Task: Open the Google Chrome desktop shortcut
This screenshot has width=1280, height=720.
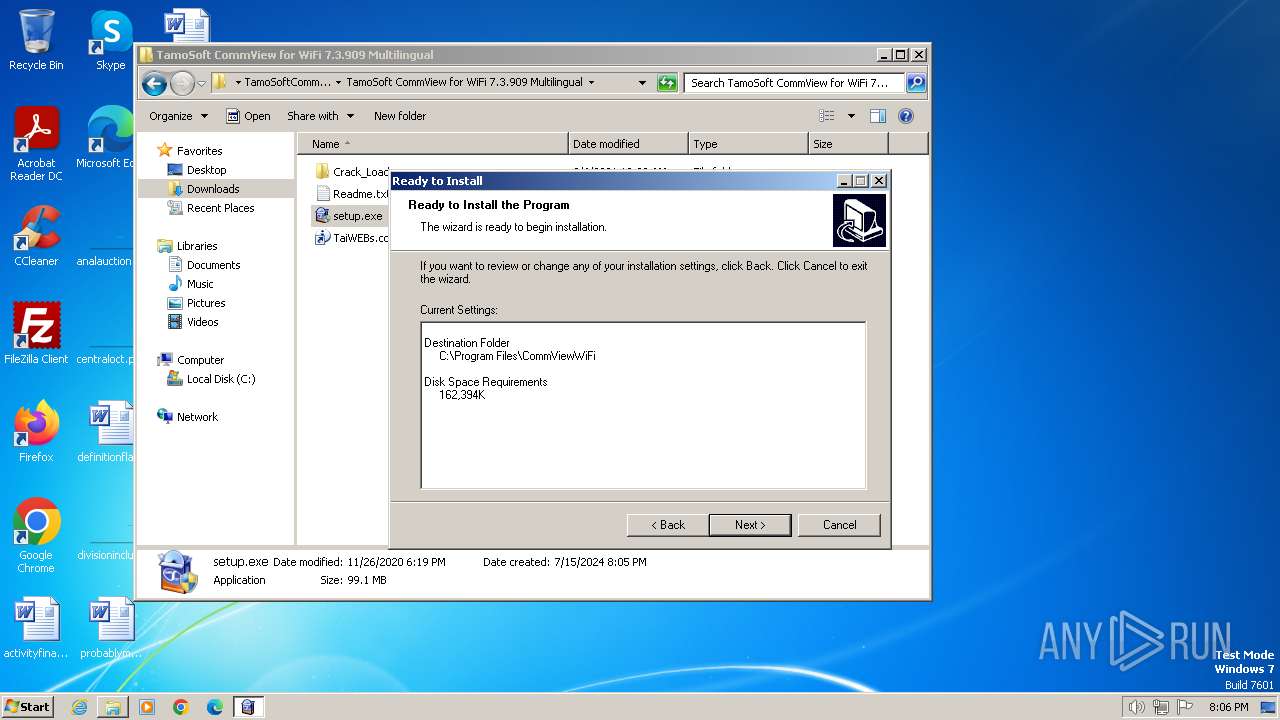Action: point(36,536)
